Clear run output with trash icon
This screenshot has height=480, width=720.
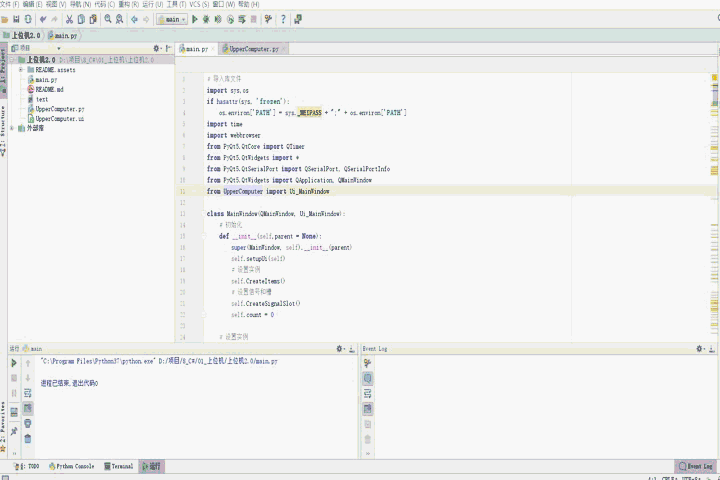click(x=28, y=438)
